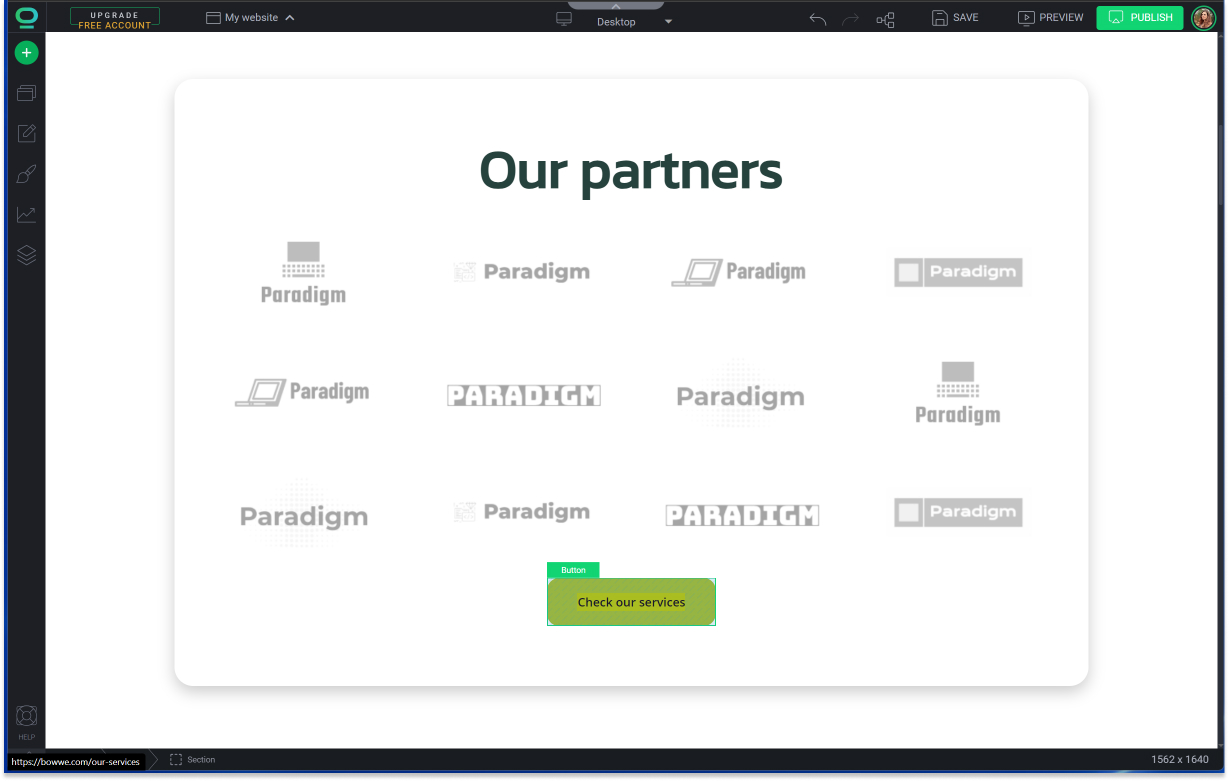Open the Layers stack icon in sidebar
1229x781 pixels.
[26, 255]
